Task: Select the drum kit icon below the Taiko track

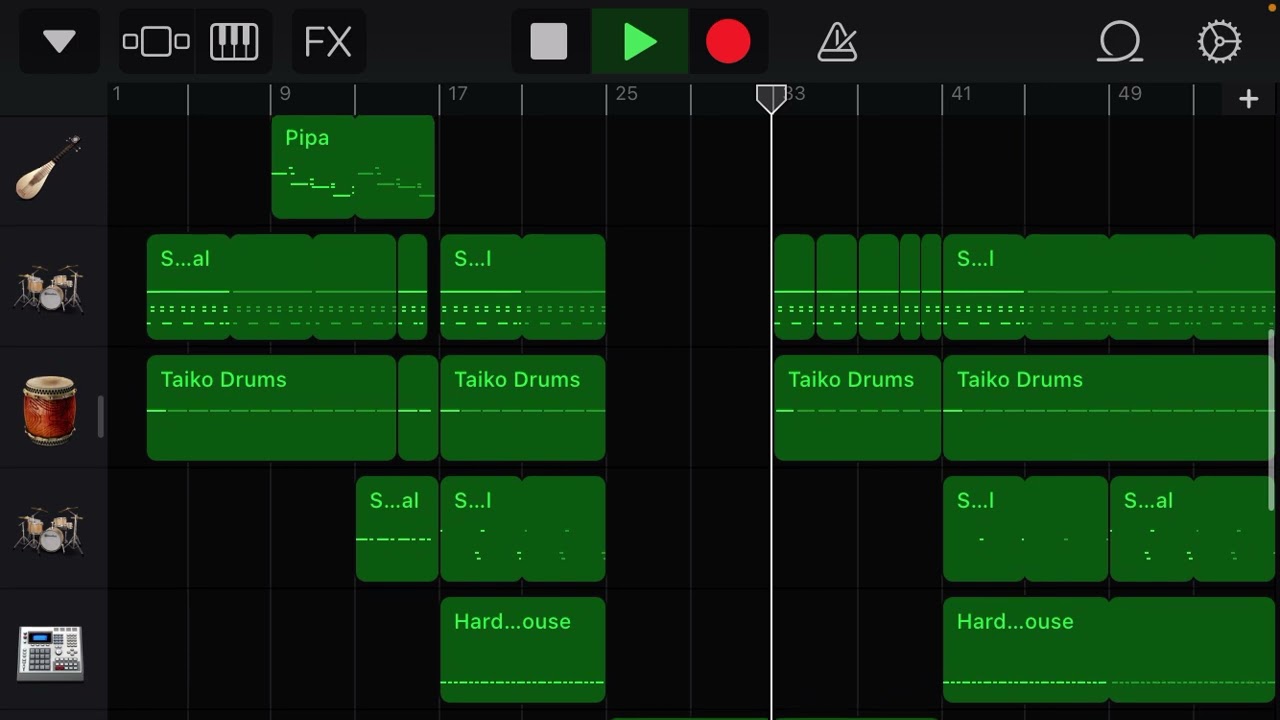Action: click(49, 530)
